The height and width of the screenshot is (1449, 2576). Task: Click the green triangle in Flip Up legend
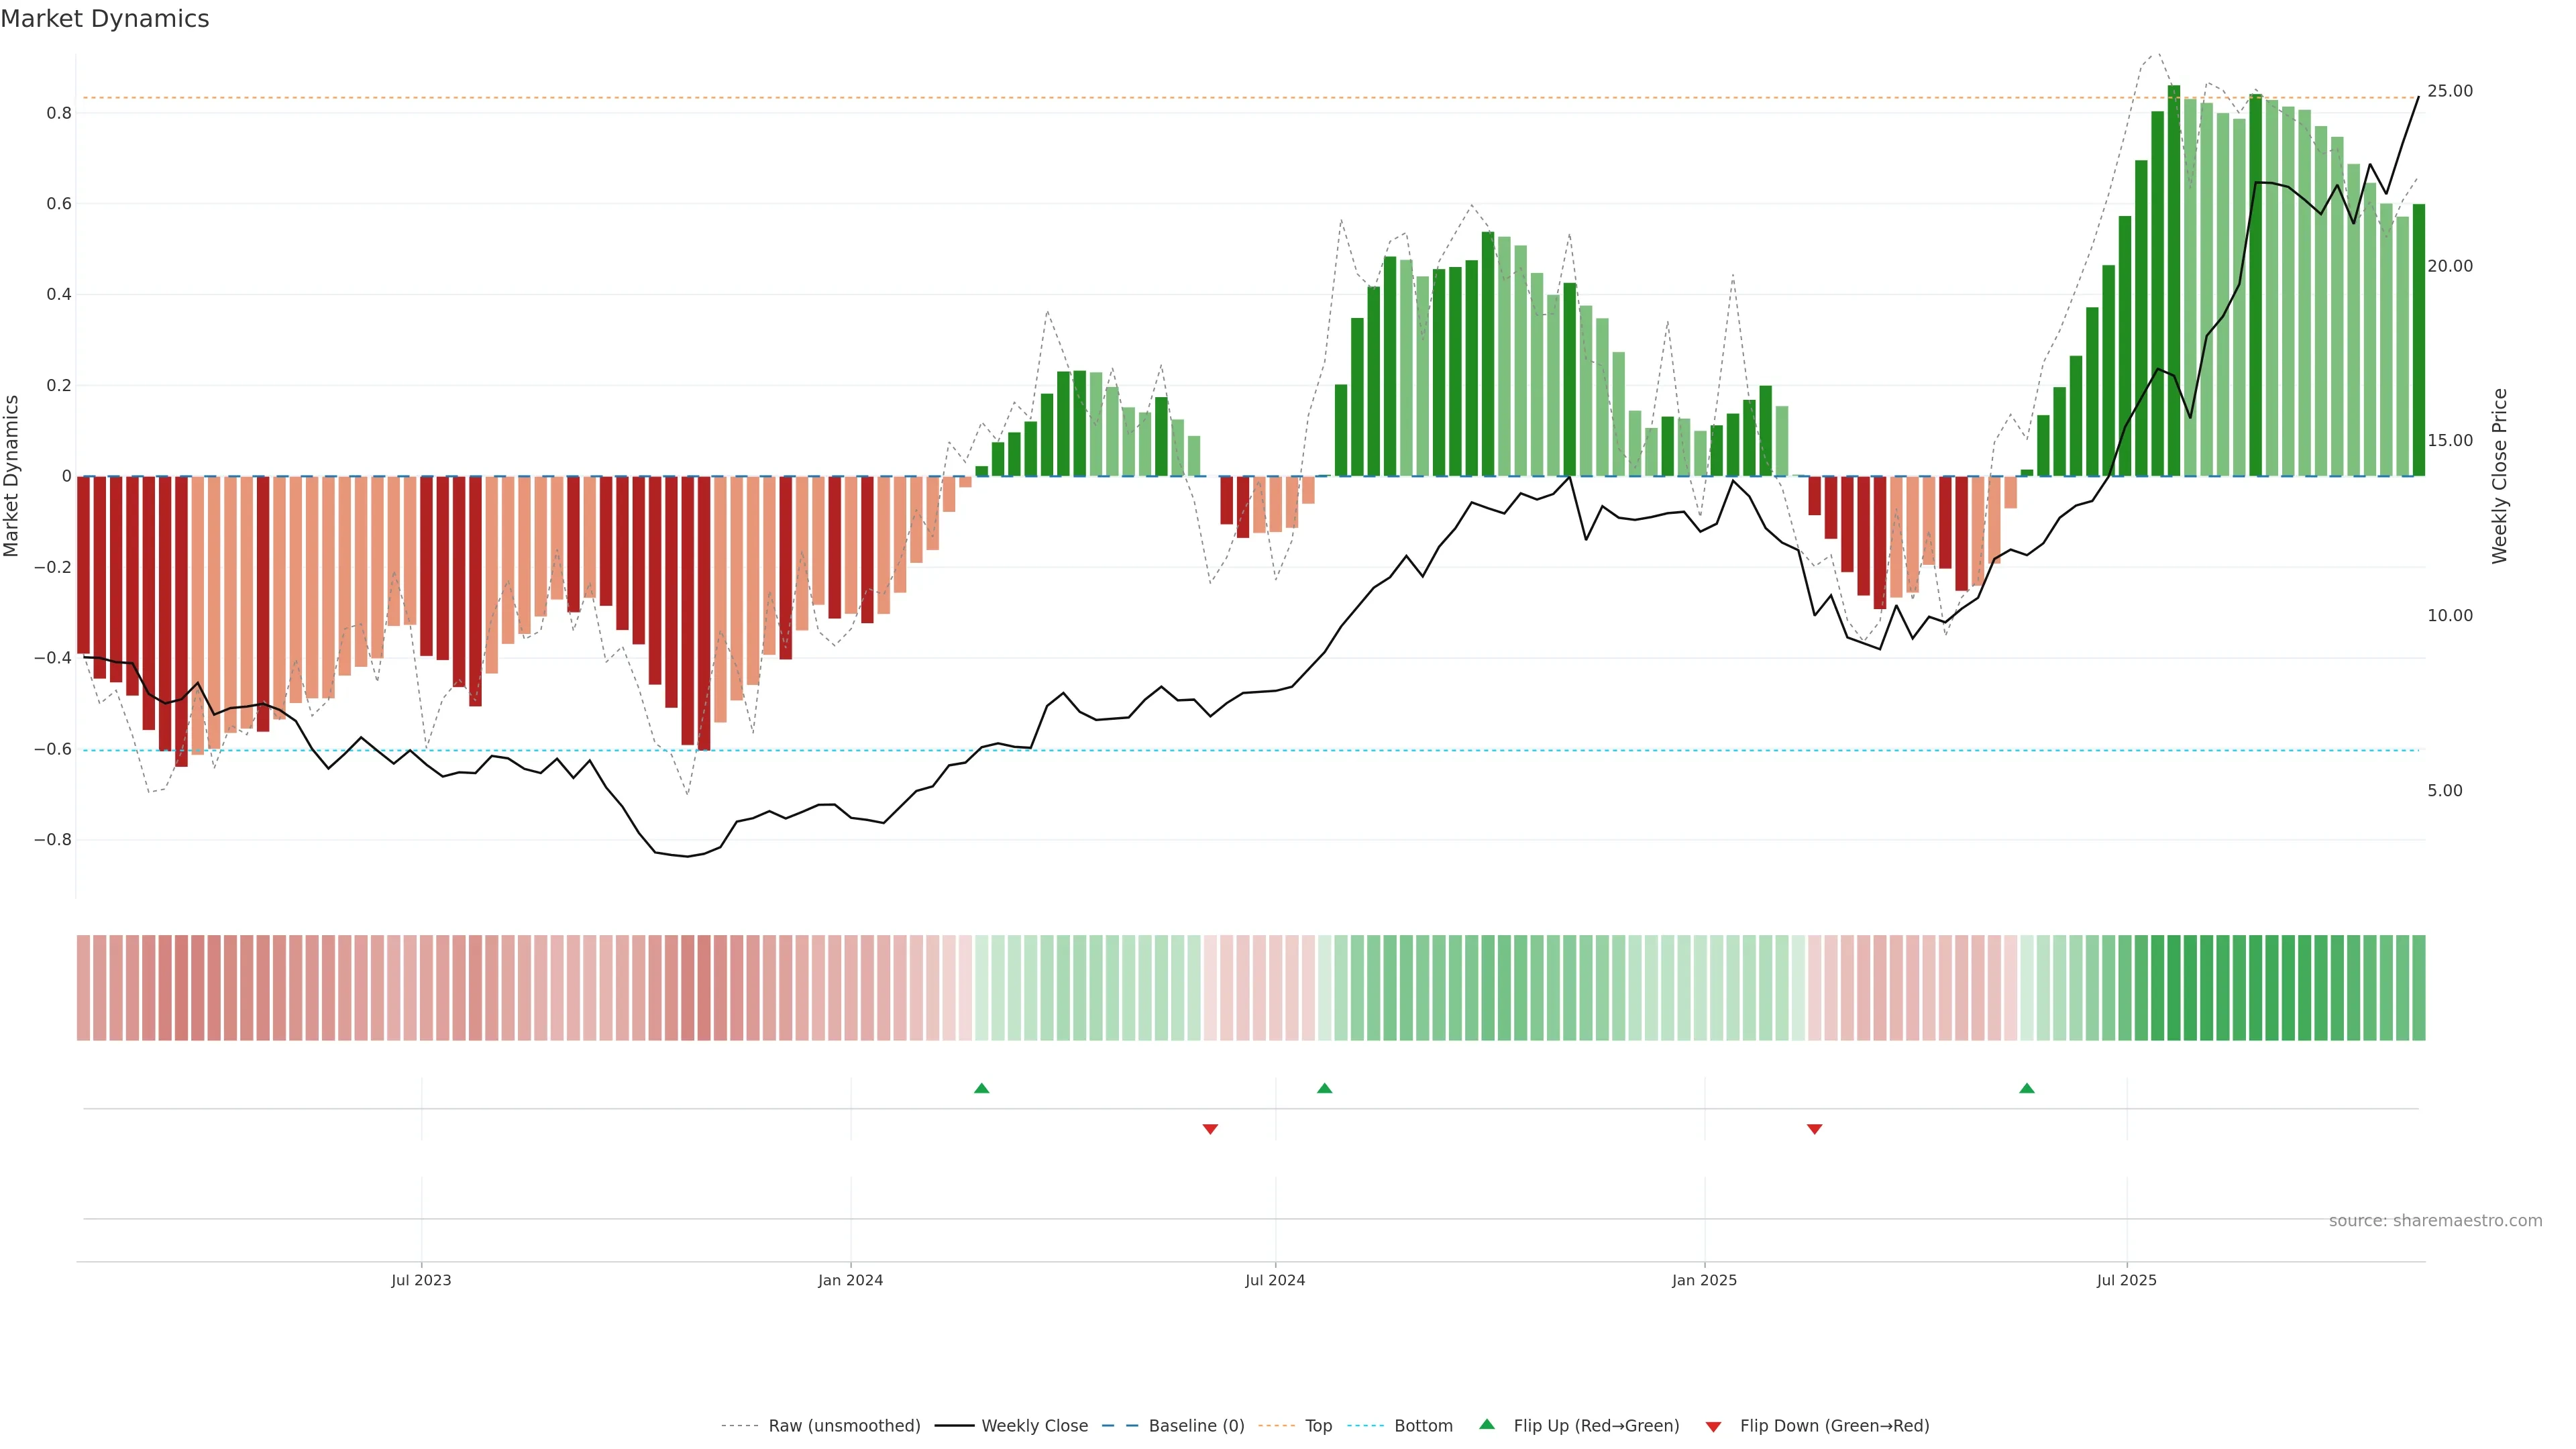(x=1487, y=1424)
